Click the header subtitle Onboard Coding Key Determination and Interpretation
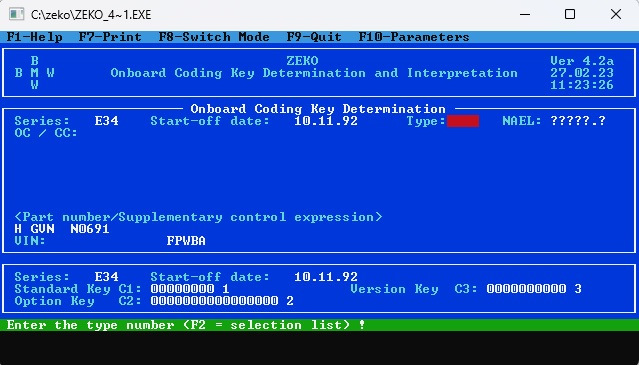639x365 pixels. (x=314, y=73)
